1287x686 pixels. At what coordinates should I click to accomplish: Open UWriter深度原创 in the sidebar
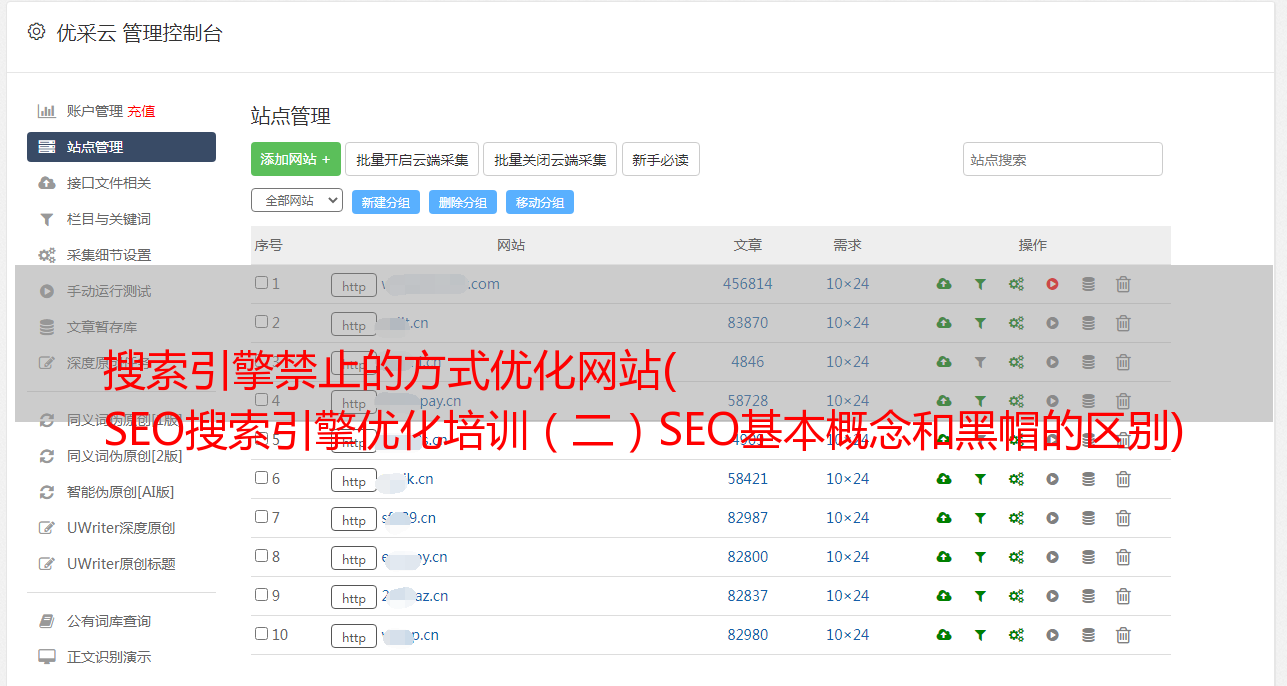click(x=121, y=528)
